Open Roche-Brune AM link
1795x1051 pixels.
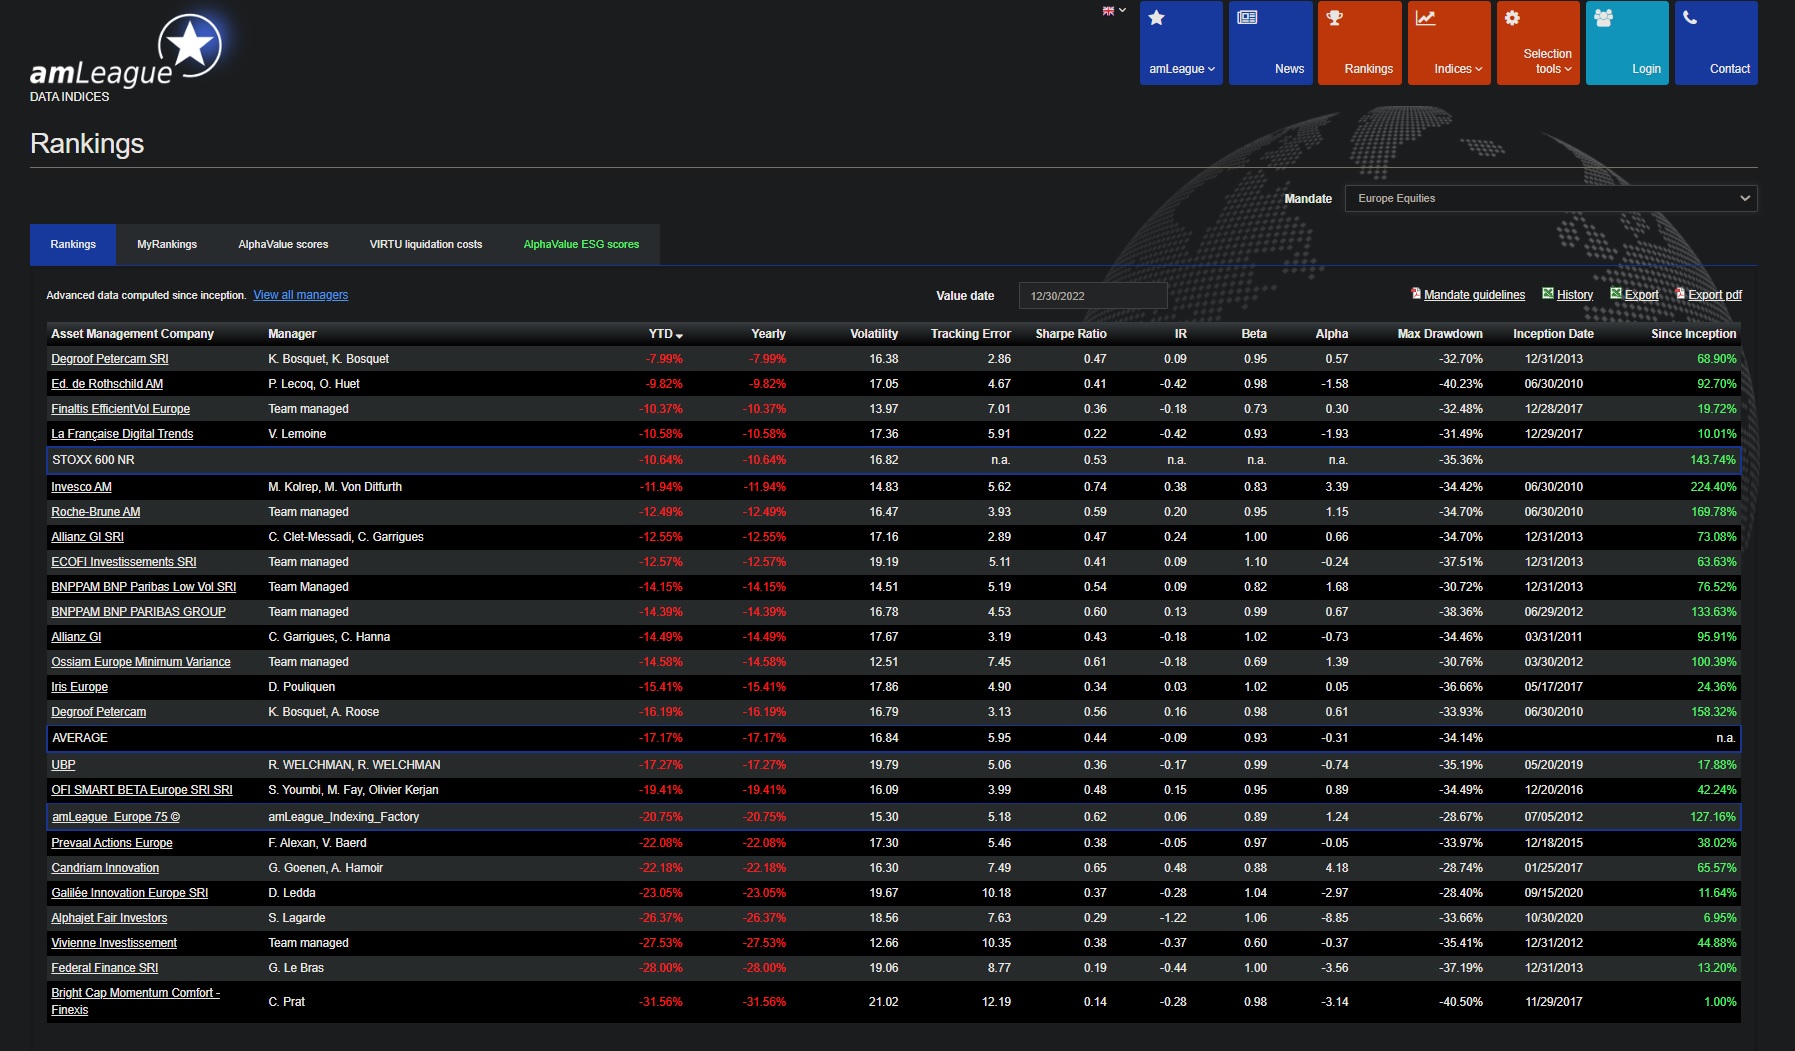pos(95,512)
